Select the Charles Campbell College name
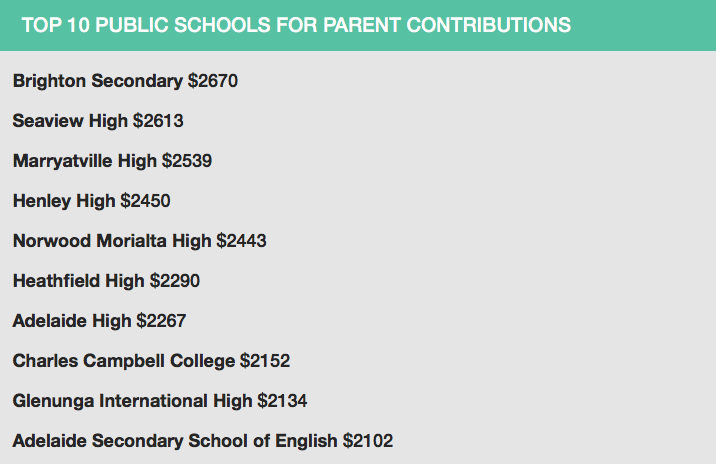 pyautogui.click(x=124, y=361)
